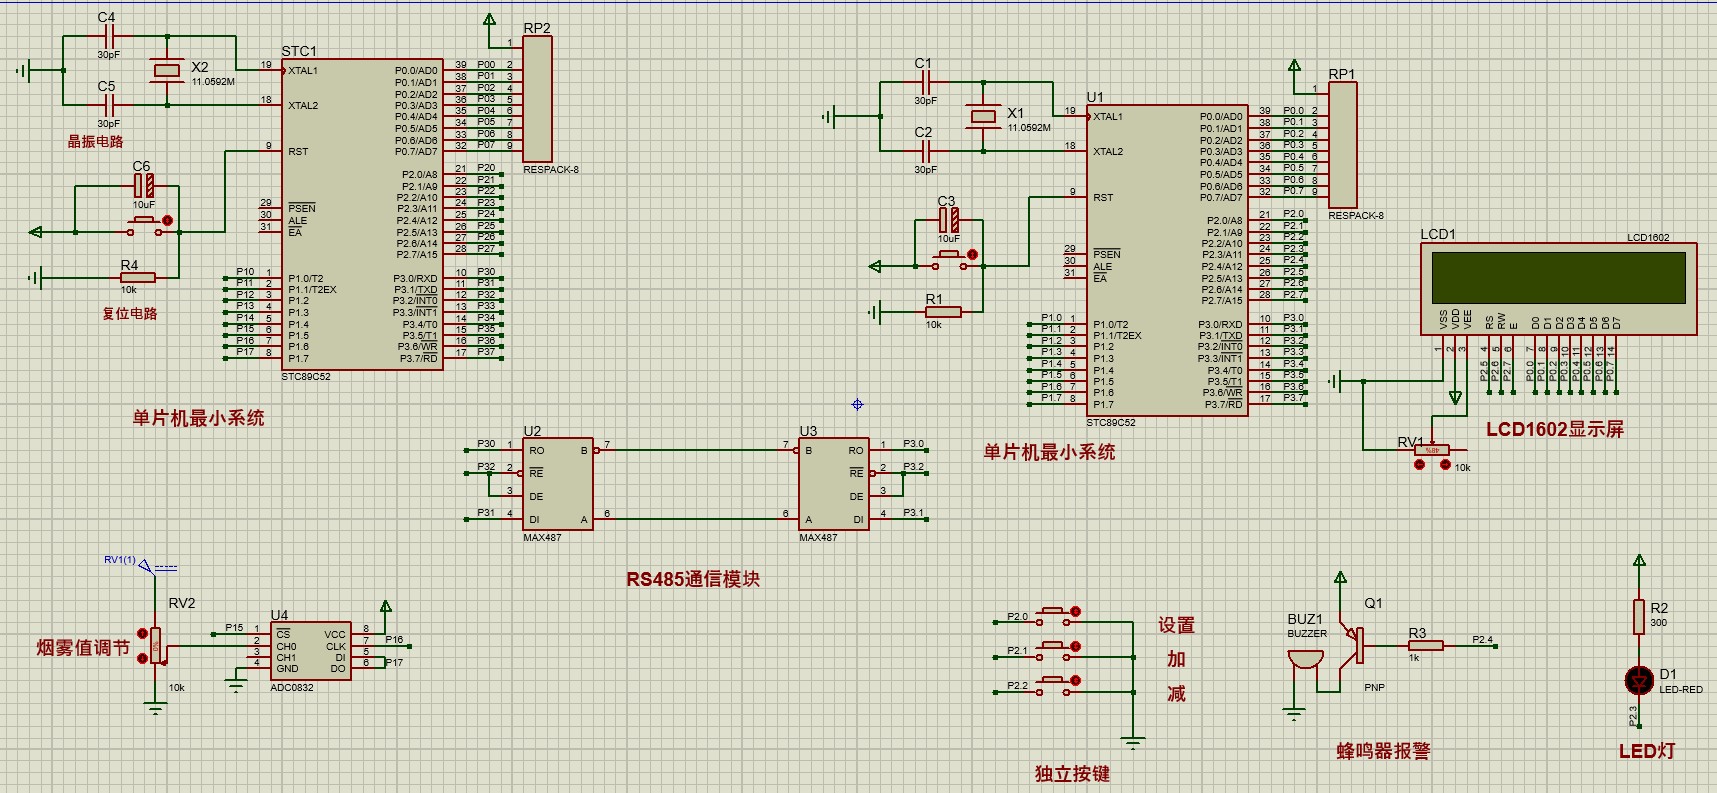
Task: Click the U4 ADC0832 chip
Action: pyautogui.click(x=310, y=651)
